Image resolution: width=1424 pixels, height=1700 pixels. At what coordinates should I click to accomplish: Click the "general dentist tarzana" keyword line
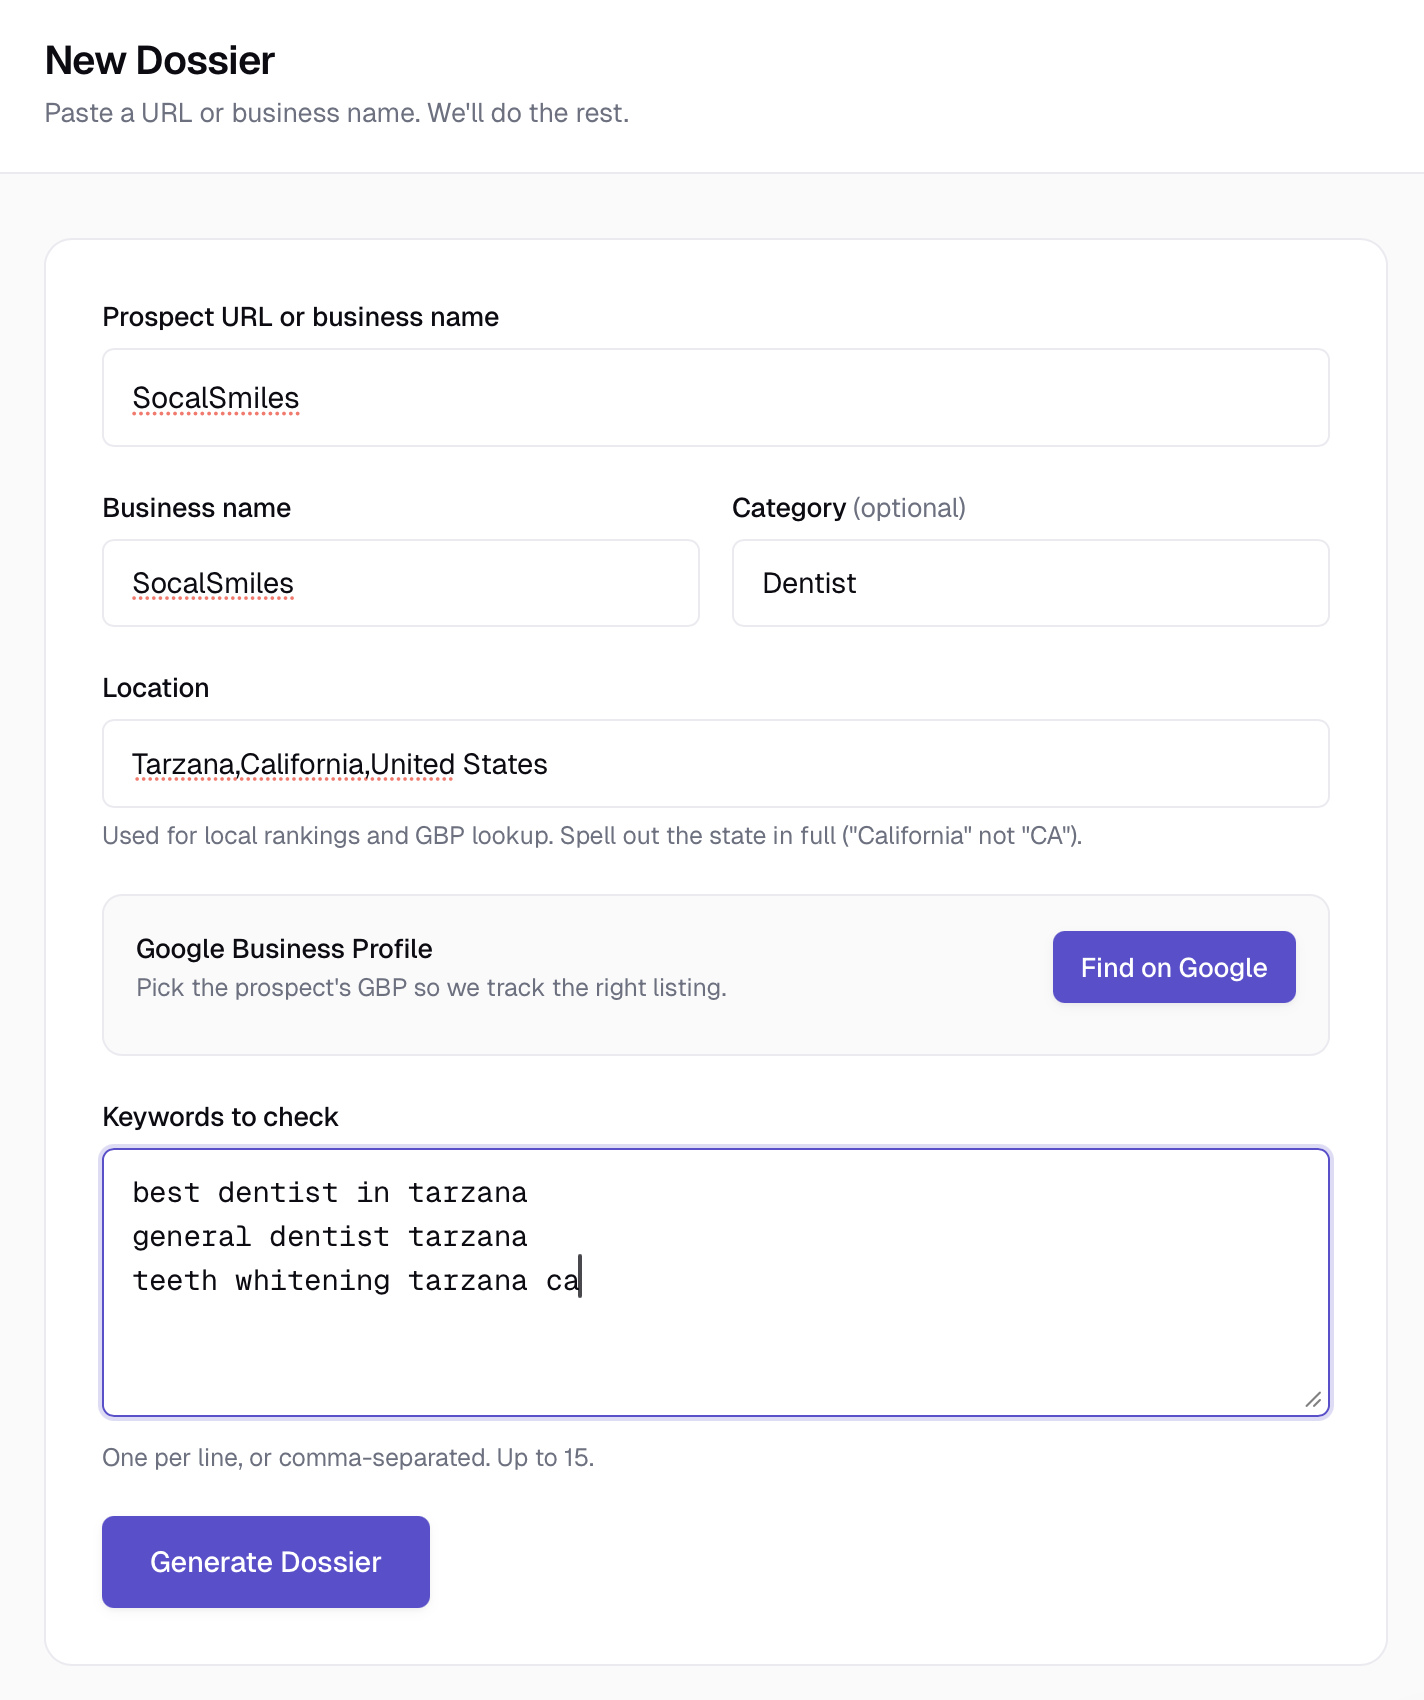[x=330, y=1237]
